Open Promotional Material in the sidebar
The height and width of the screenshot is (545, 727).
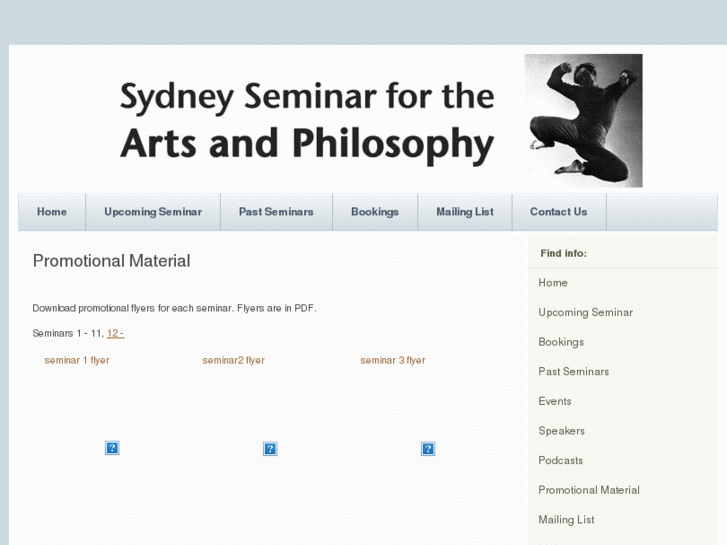[x=589, y=490]
